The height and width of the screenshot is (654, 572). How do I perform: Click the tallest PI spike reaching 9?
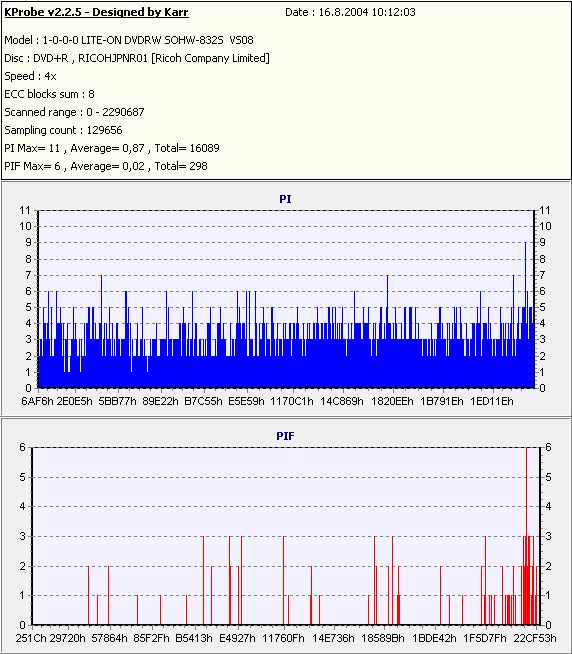click(525, 315)
